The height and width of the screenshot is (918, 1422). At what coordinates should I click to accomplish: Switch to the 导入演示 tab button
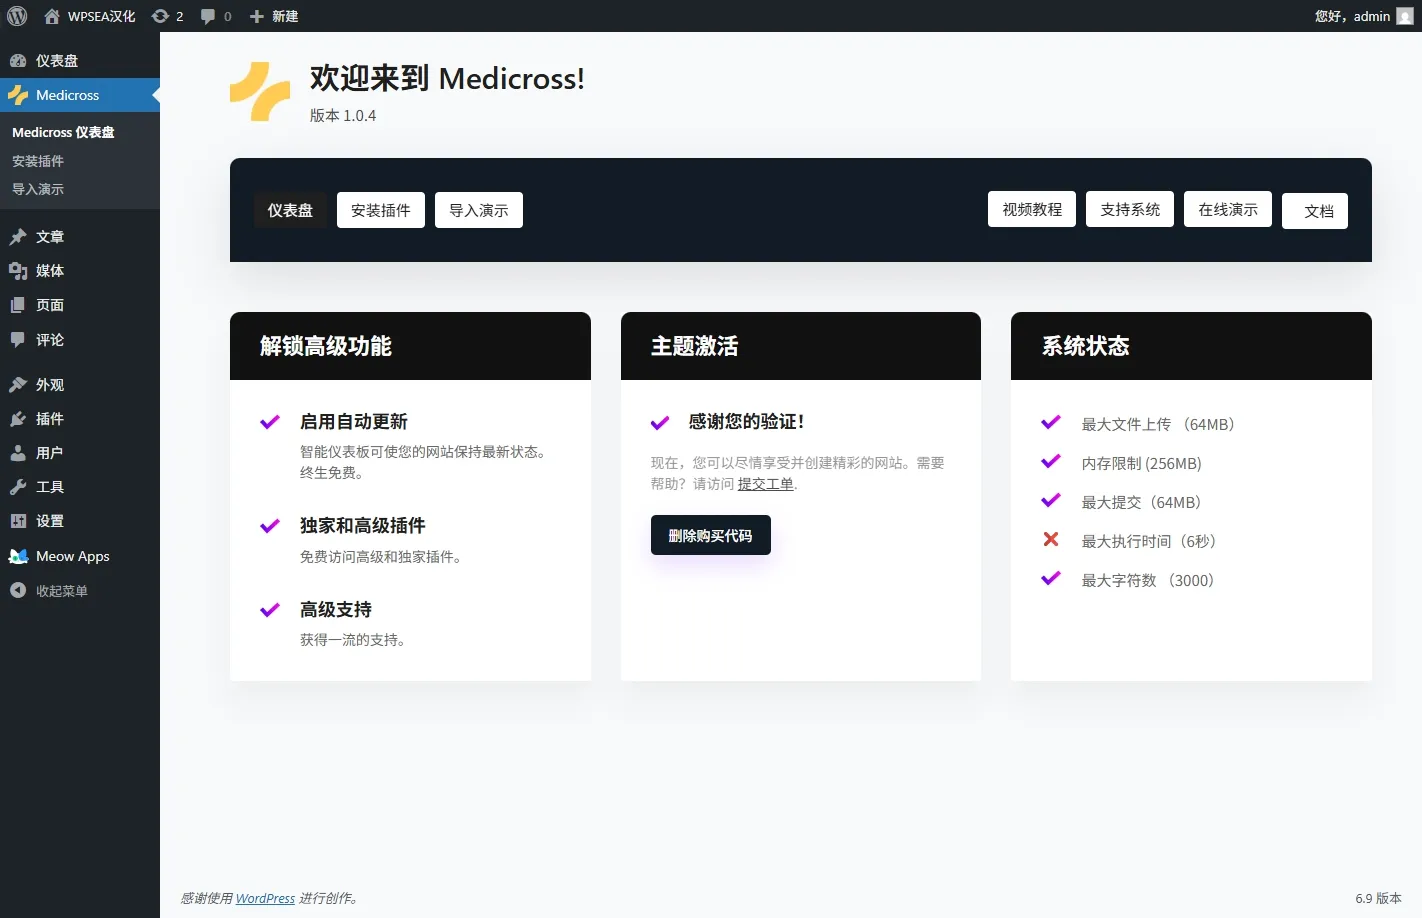[x=478, y=210]
